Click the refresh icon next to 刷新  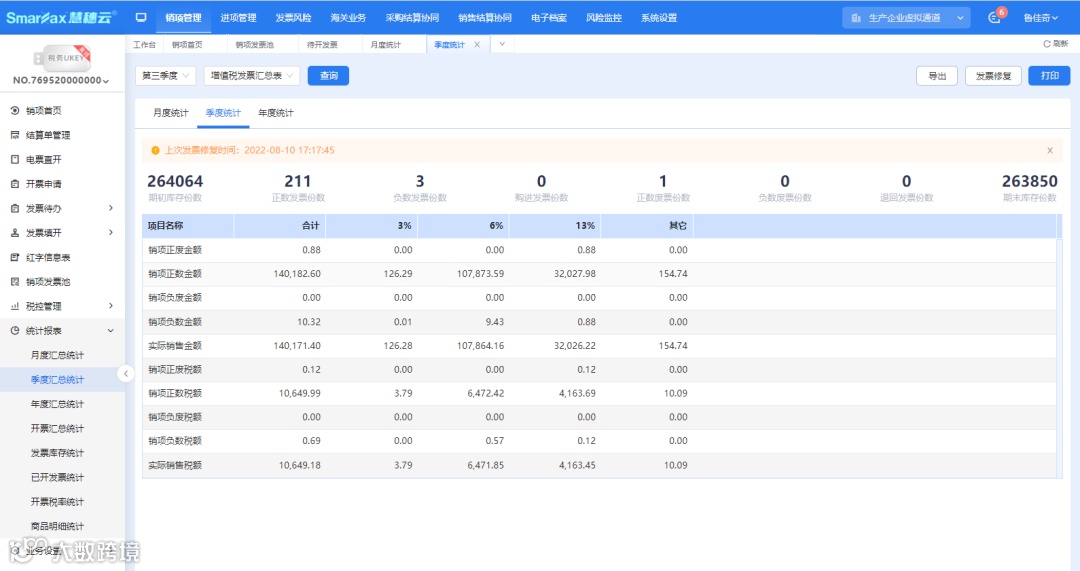point(1046,44)
